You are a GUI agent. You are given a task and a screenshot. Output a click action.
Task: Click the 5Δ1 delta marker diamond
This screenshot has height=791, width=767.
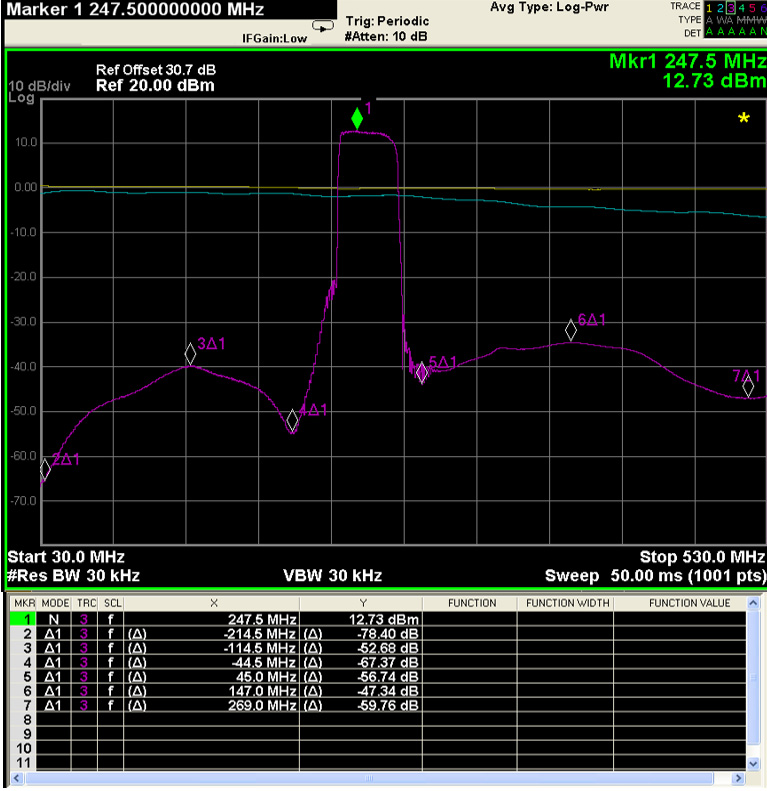click(422, 373)
